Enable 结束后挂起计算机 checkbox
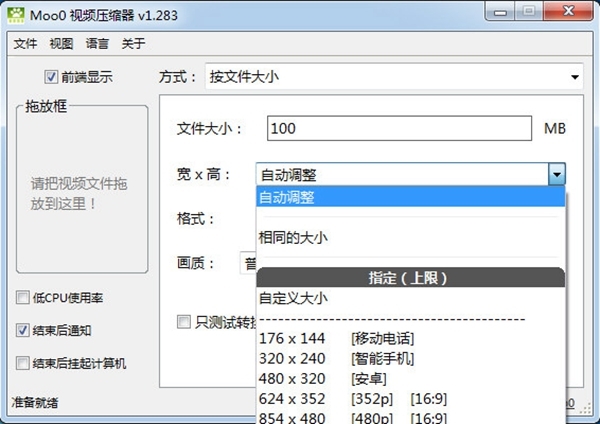600x424 pixels. [23, 363]
